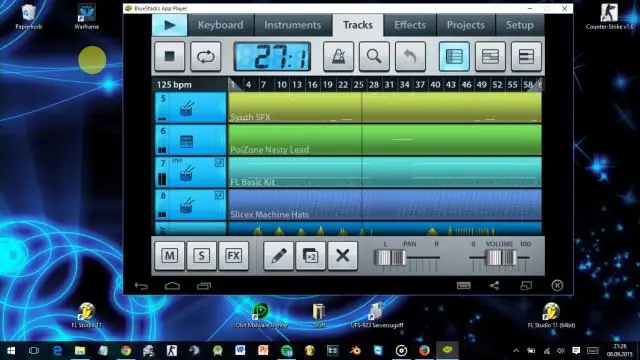The width and height of the screenshot is (640, 360).
Task: Click the PAN slider knob
Action: click(x=390, y=258)
